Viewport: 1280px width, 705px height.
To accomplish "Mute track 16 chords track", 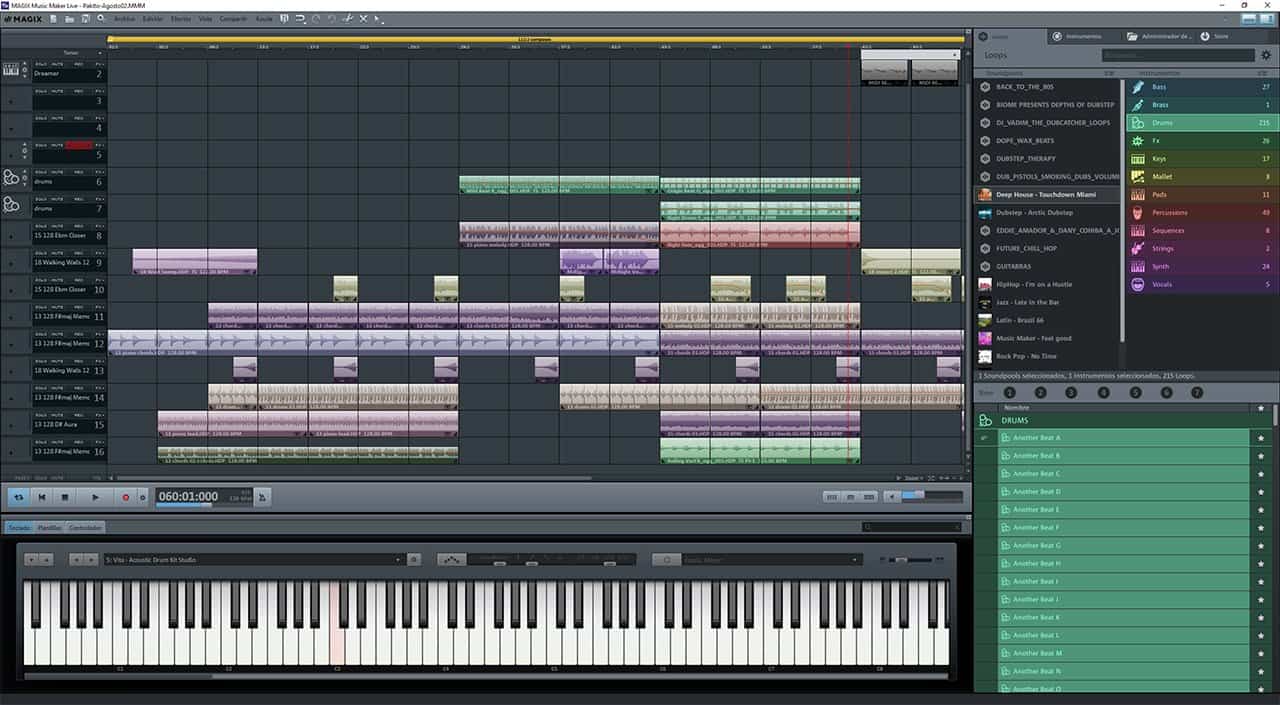I will click(x=58, y=442).
